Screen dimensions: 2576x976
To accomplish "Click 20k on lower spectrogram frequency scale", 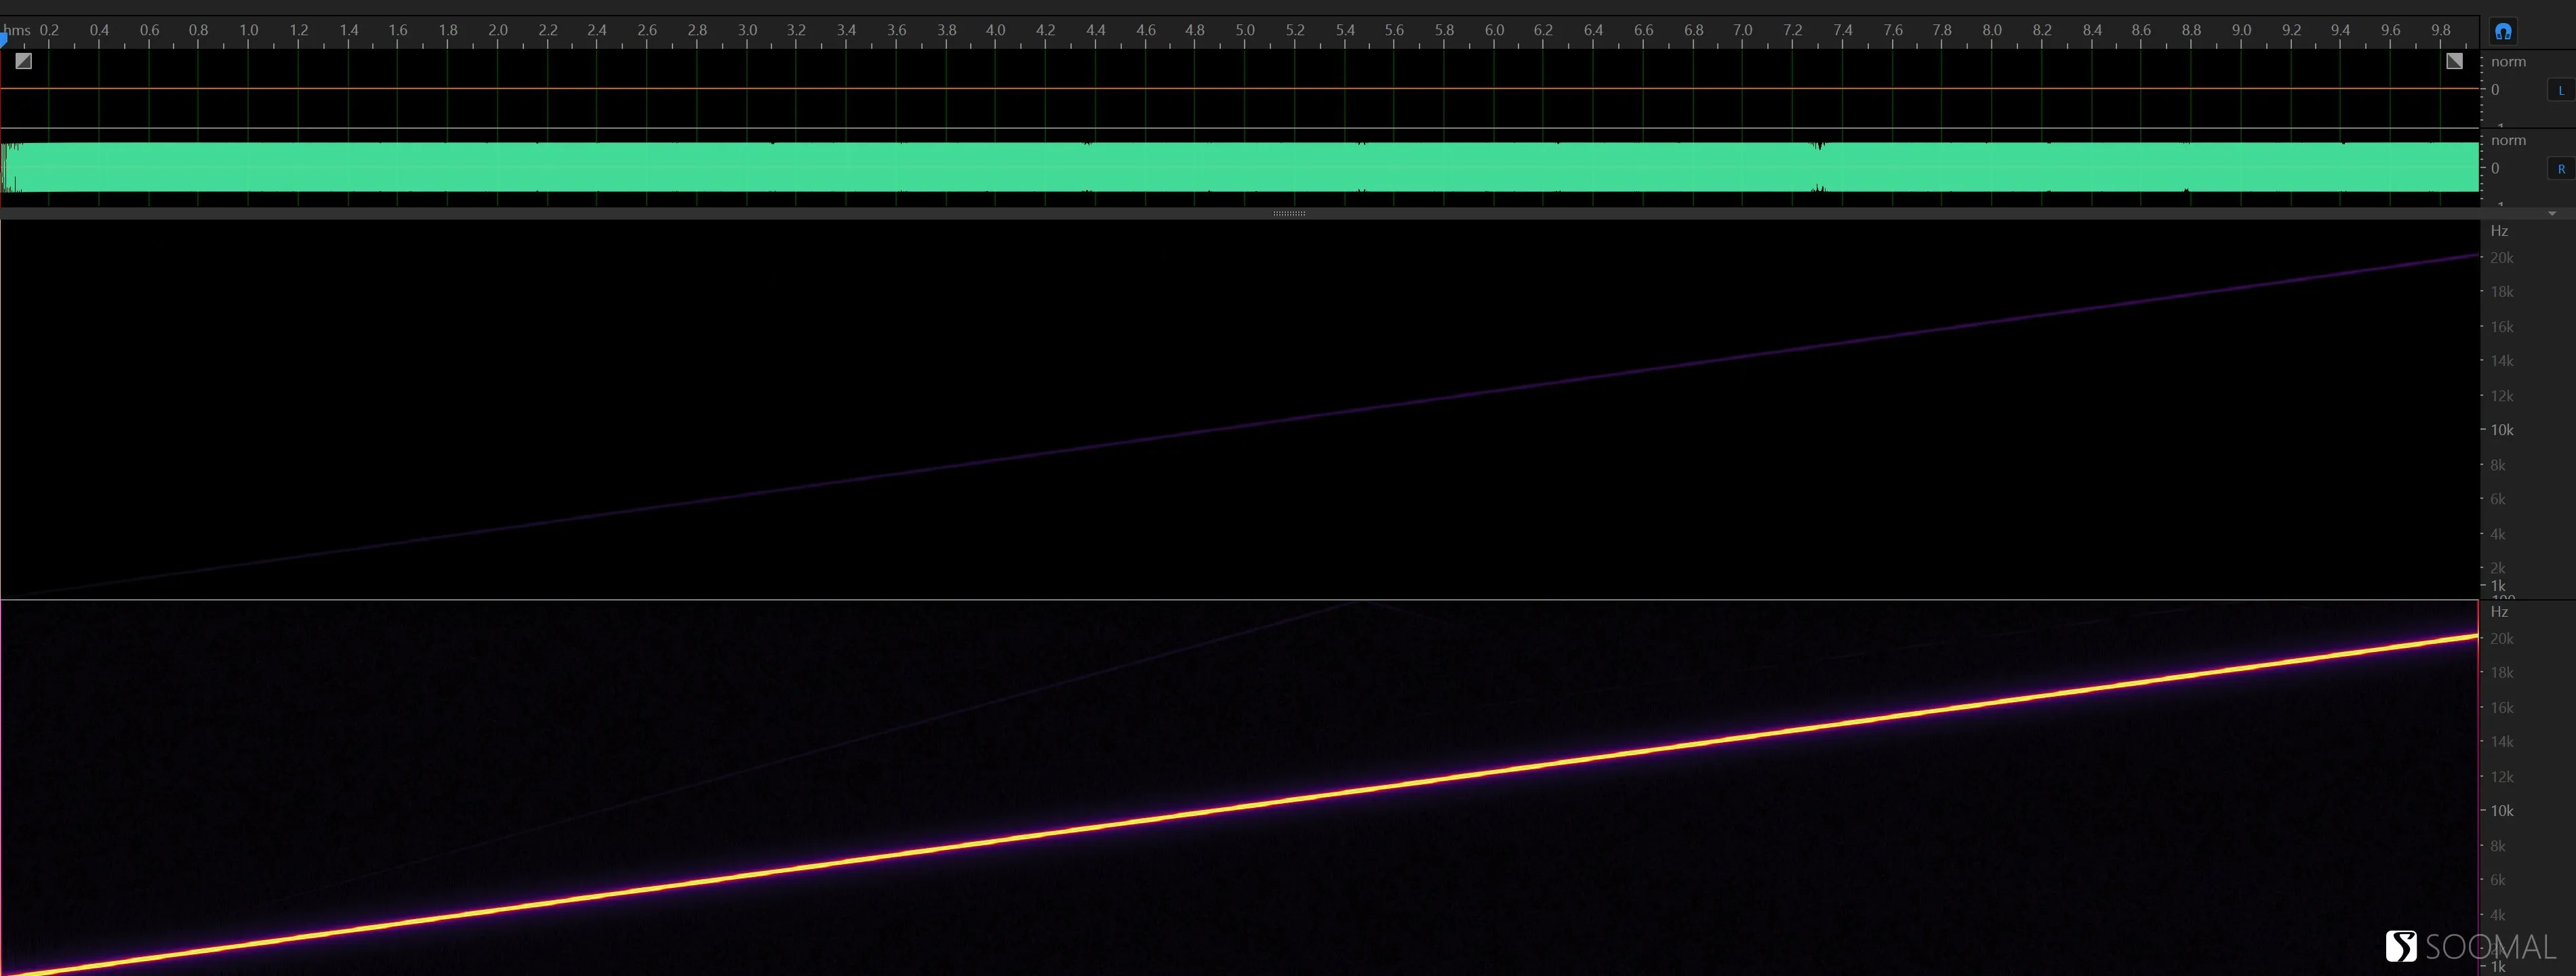I will coord(2502,639).
